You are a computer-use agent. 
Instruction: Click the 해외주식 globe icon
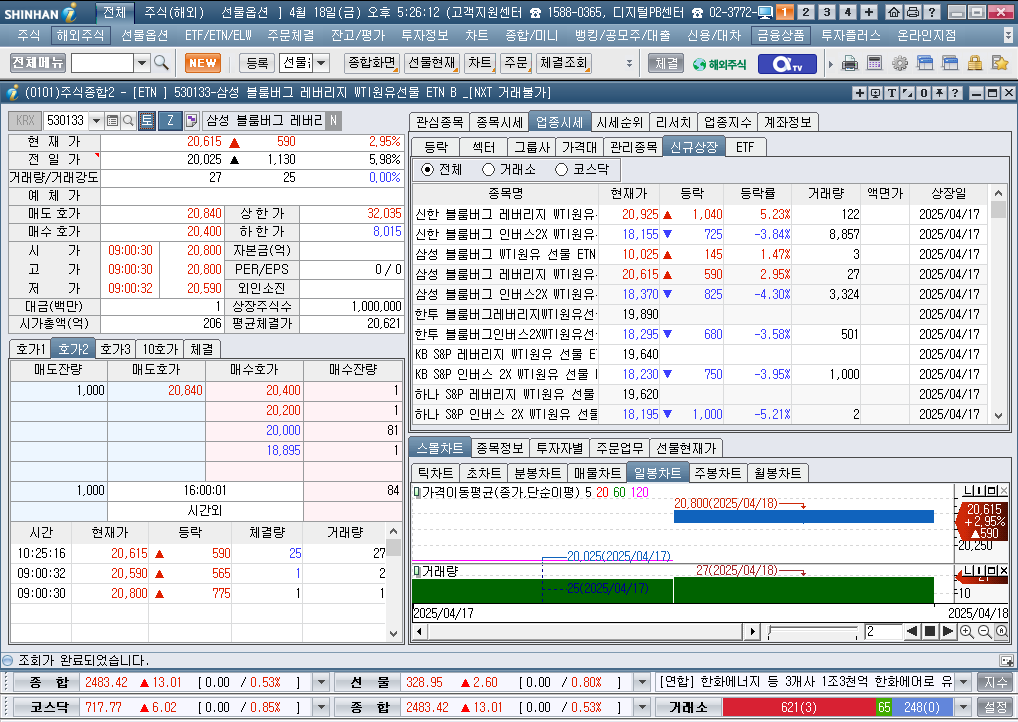pos(719,64)
